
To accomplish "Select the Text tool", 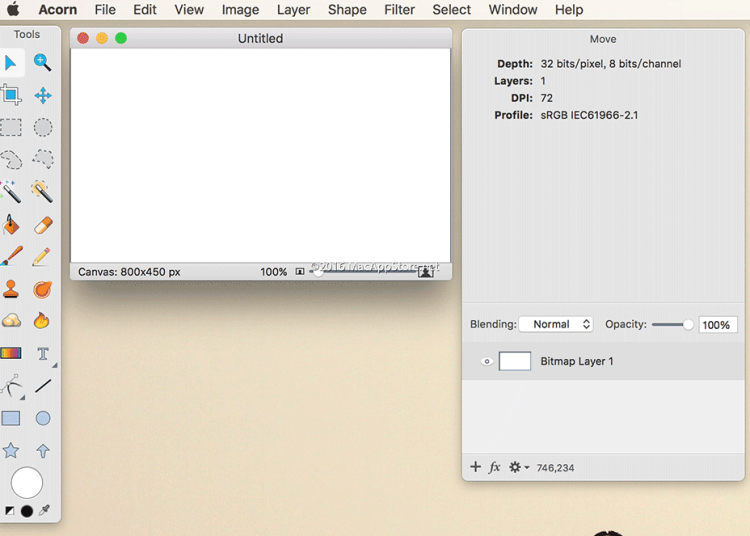I will pos(43,353).
